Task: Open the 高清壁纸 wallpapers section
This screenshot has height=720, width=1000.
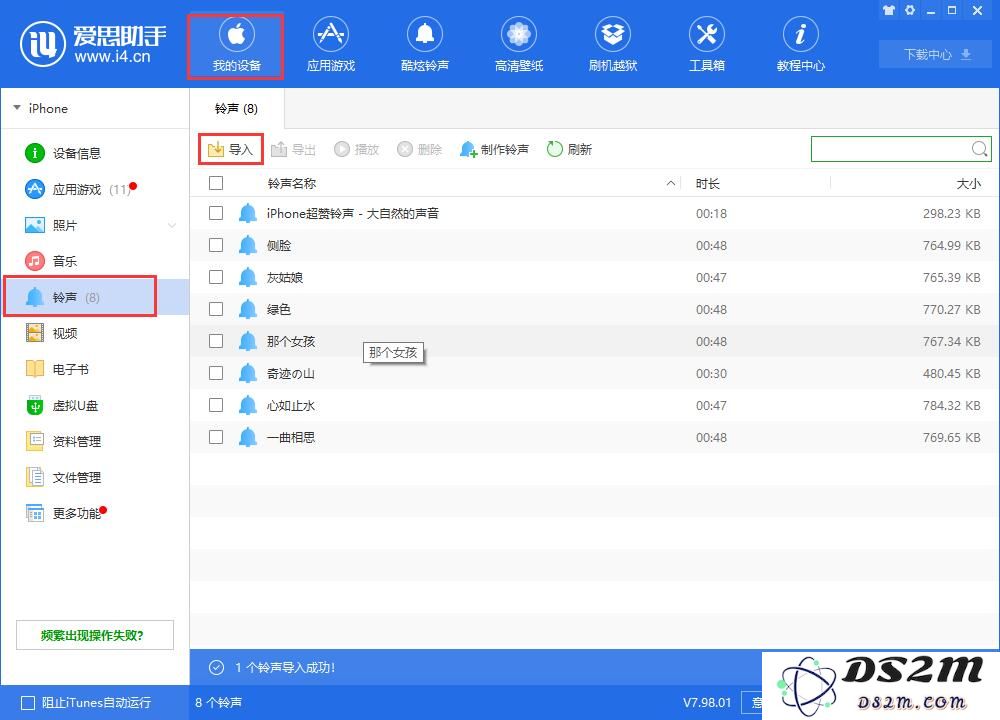Action: (x=518, y=46)
